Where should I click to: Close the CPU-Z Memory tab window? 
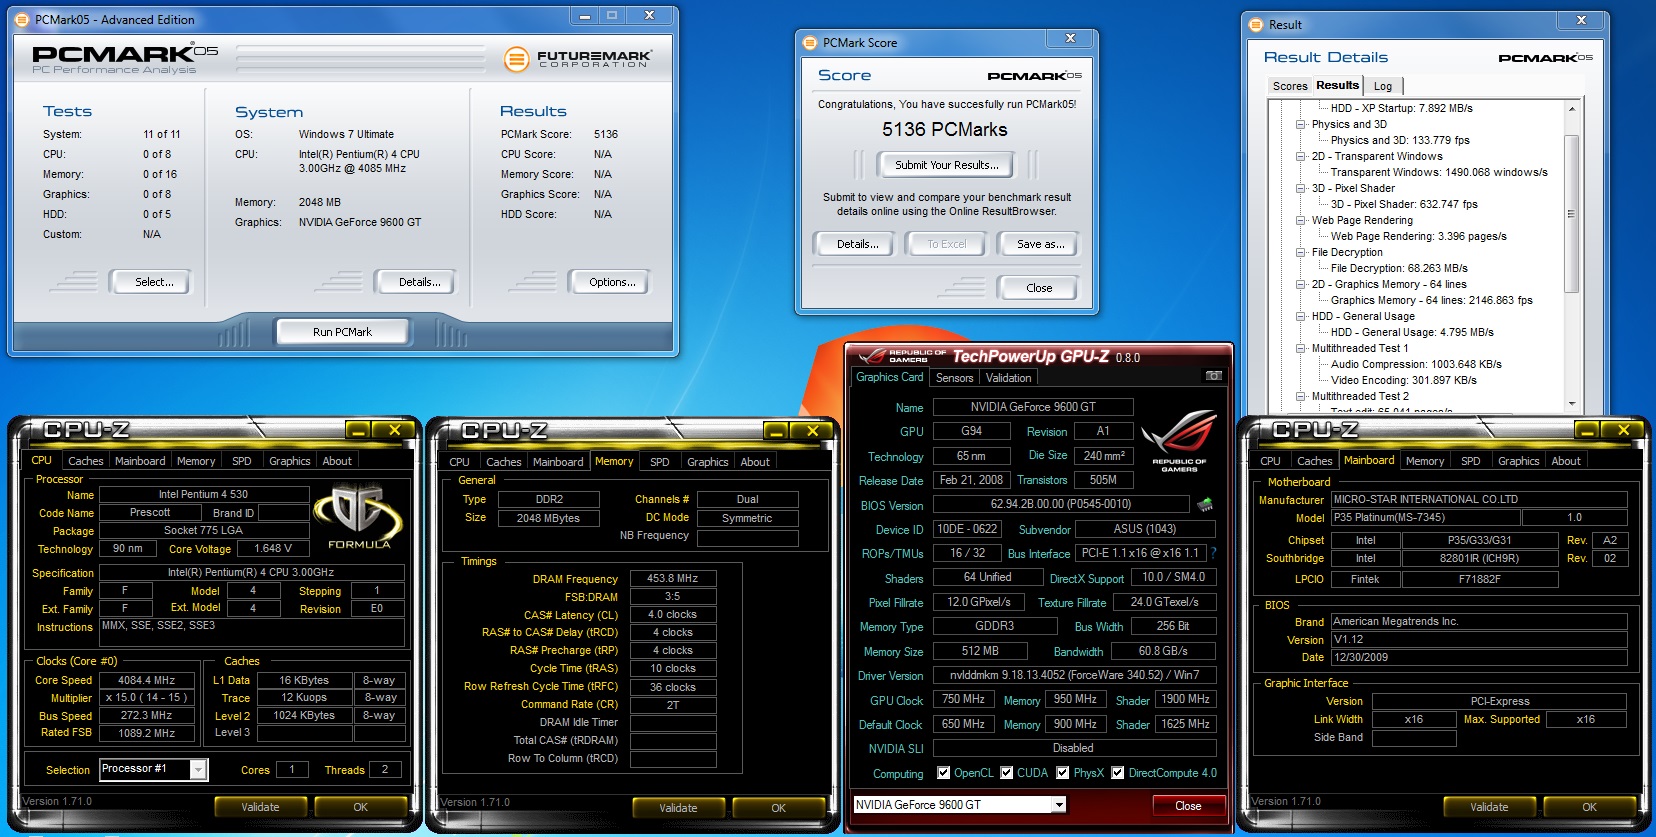[x=812, y=431]
